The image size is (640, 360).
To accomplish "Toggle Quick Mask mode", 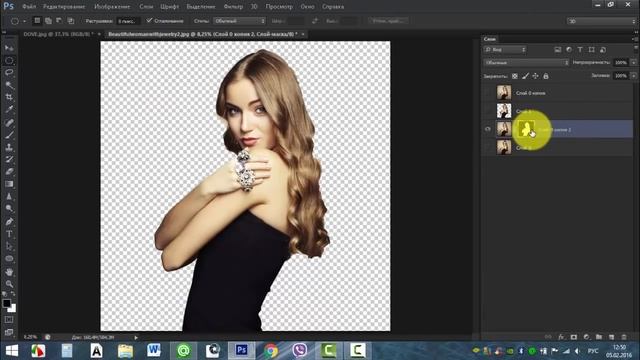I will tap(9, 320).
